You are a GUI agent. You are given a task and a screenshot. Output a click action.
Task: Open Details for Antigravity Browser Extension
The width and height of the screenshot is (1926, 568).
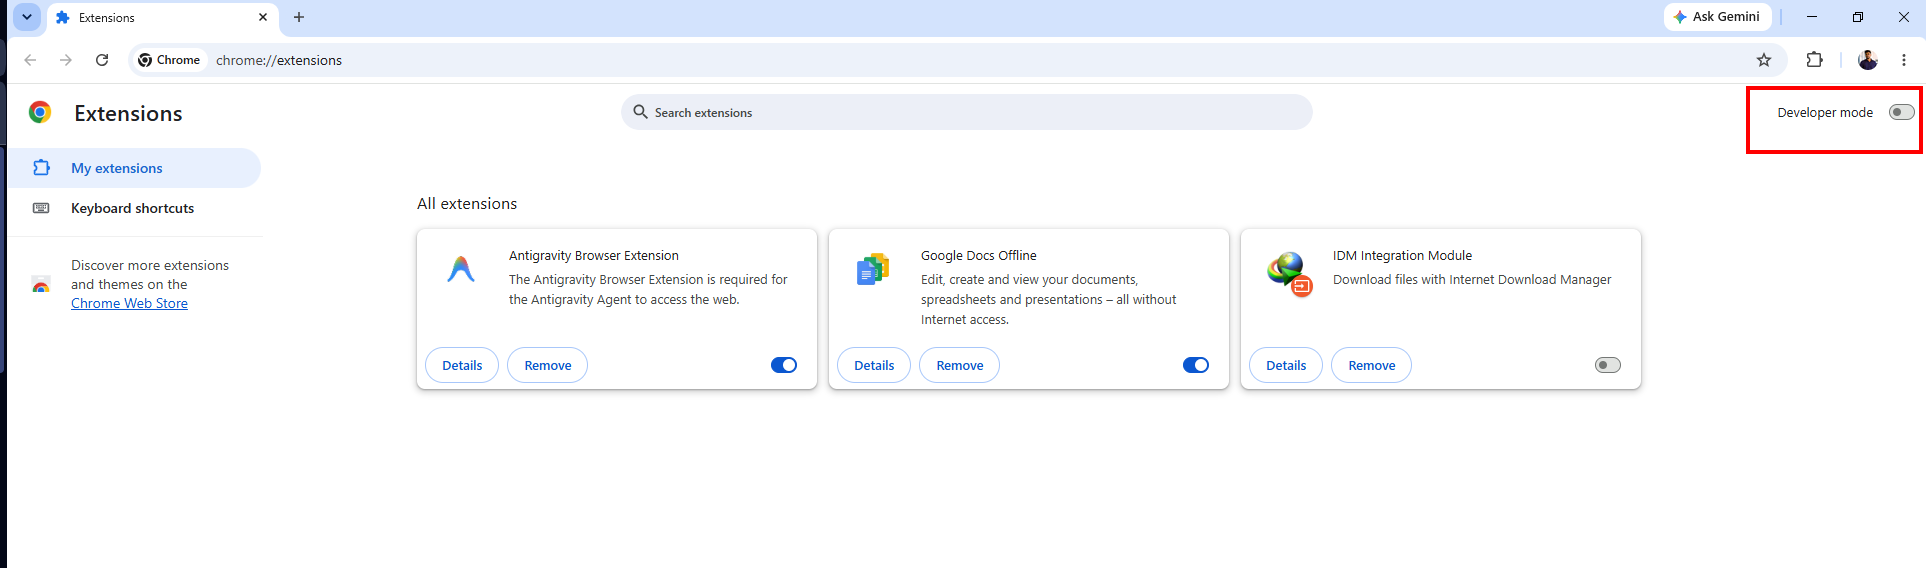pos(462,365)
